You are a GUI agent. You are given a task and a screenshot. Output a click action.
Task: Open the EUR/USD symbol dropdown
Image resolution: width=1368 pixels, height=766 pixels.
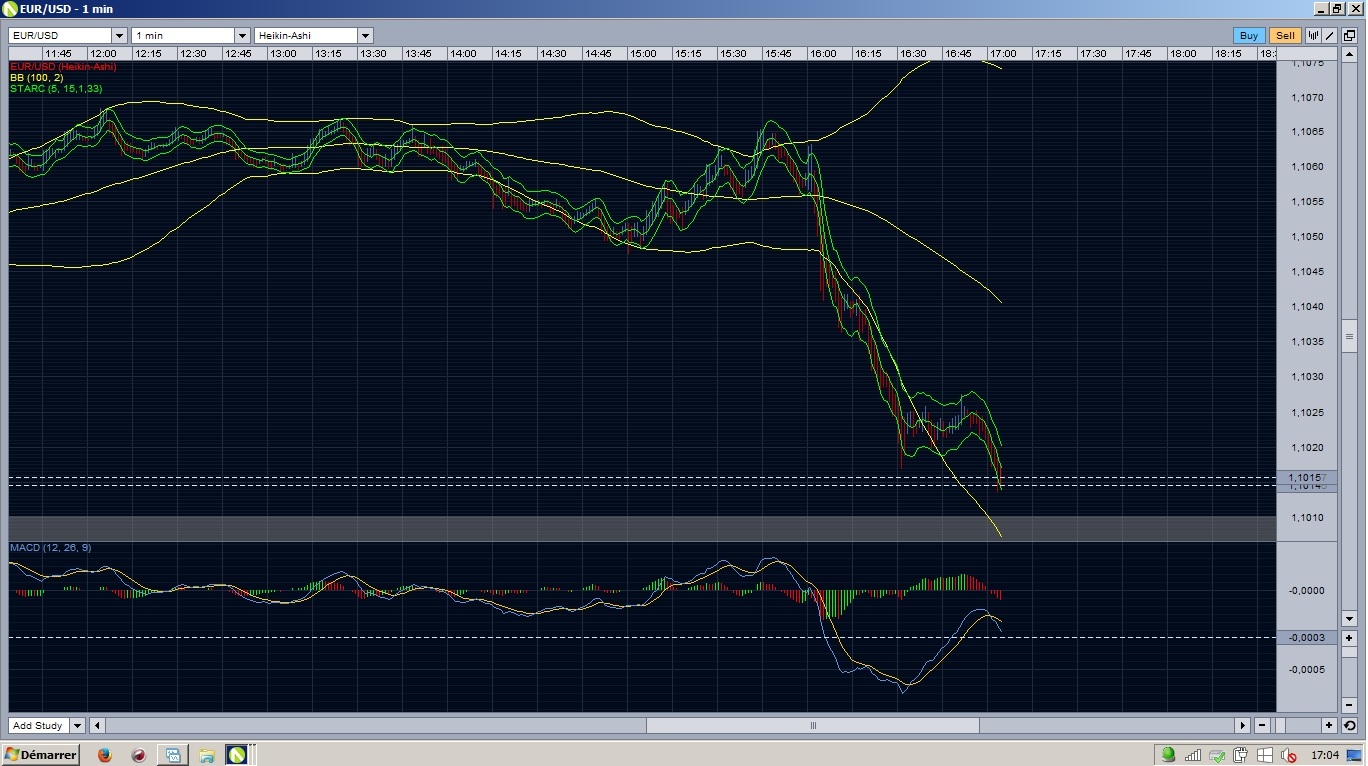118,35
